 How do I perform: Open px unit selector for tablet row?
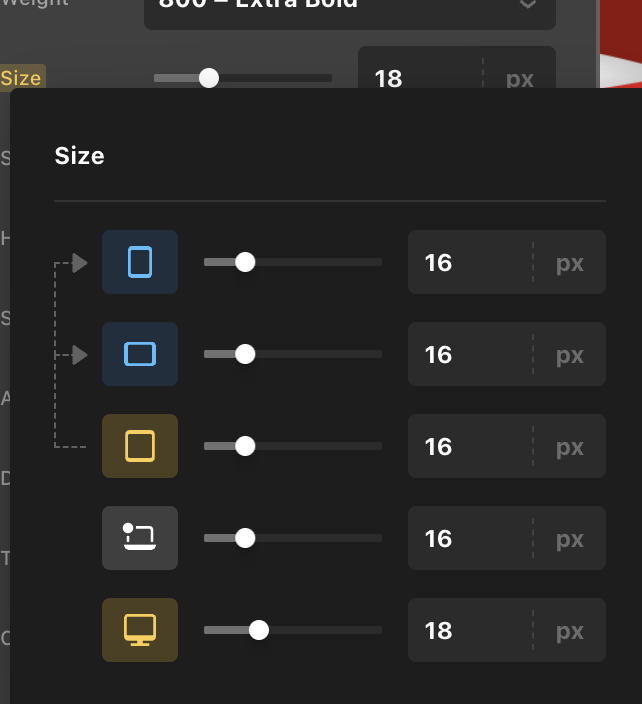(x=570, y=446)
